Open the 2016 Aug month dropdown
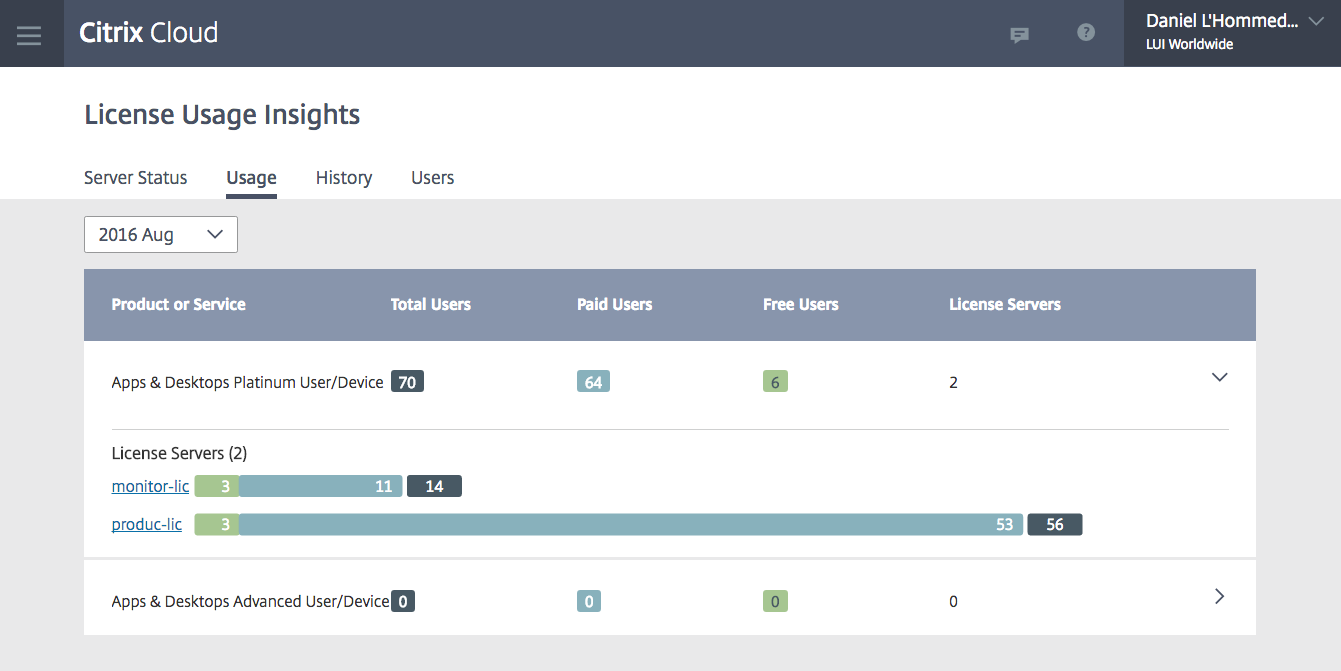Screen dimensions: 1341x671 161,235
